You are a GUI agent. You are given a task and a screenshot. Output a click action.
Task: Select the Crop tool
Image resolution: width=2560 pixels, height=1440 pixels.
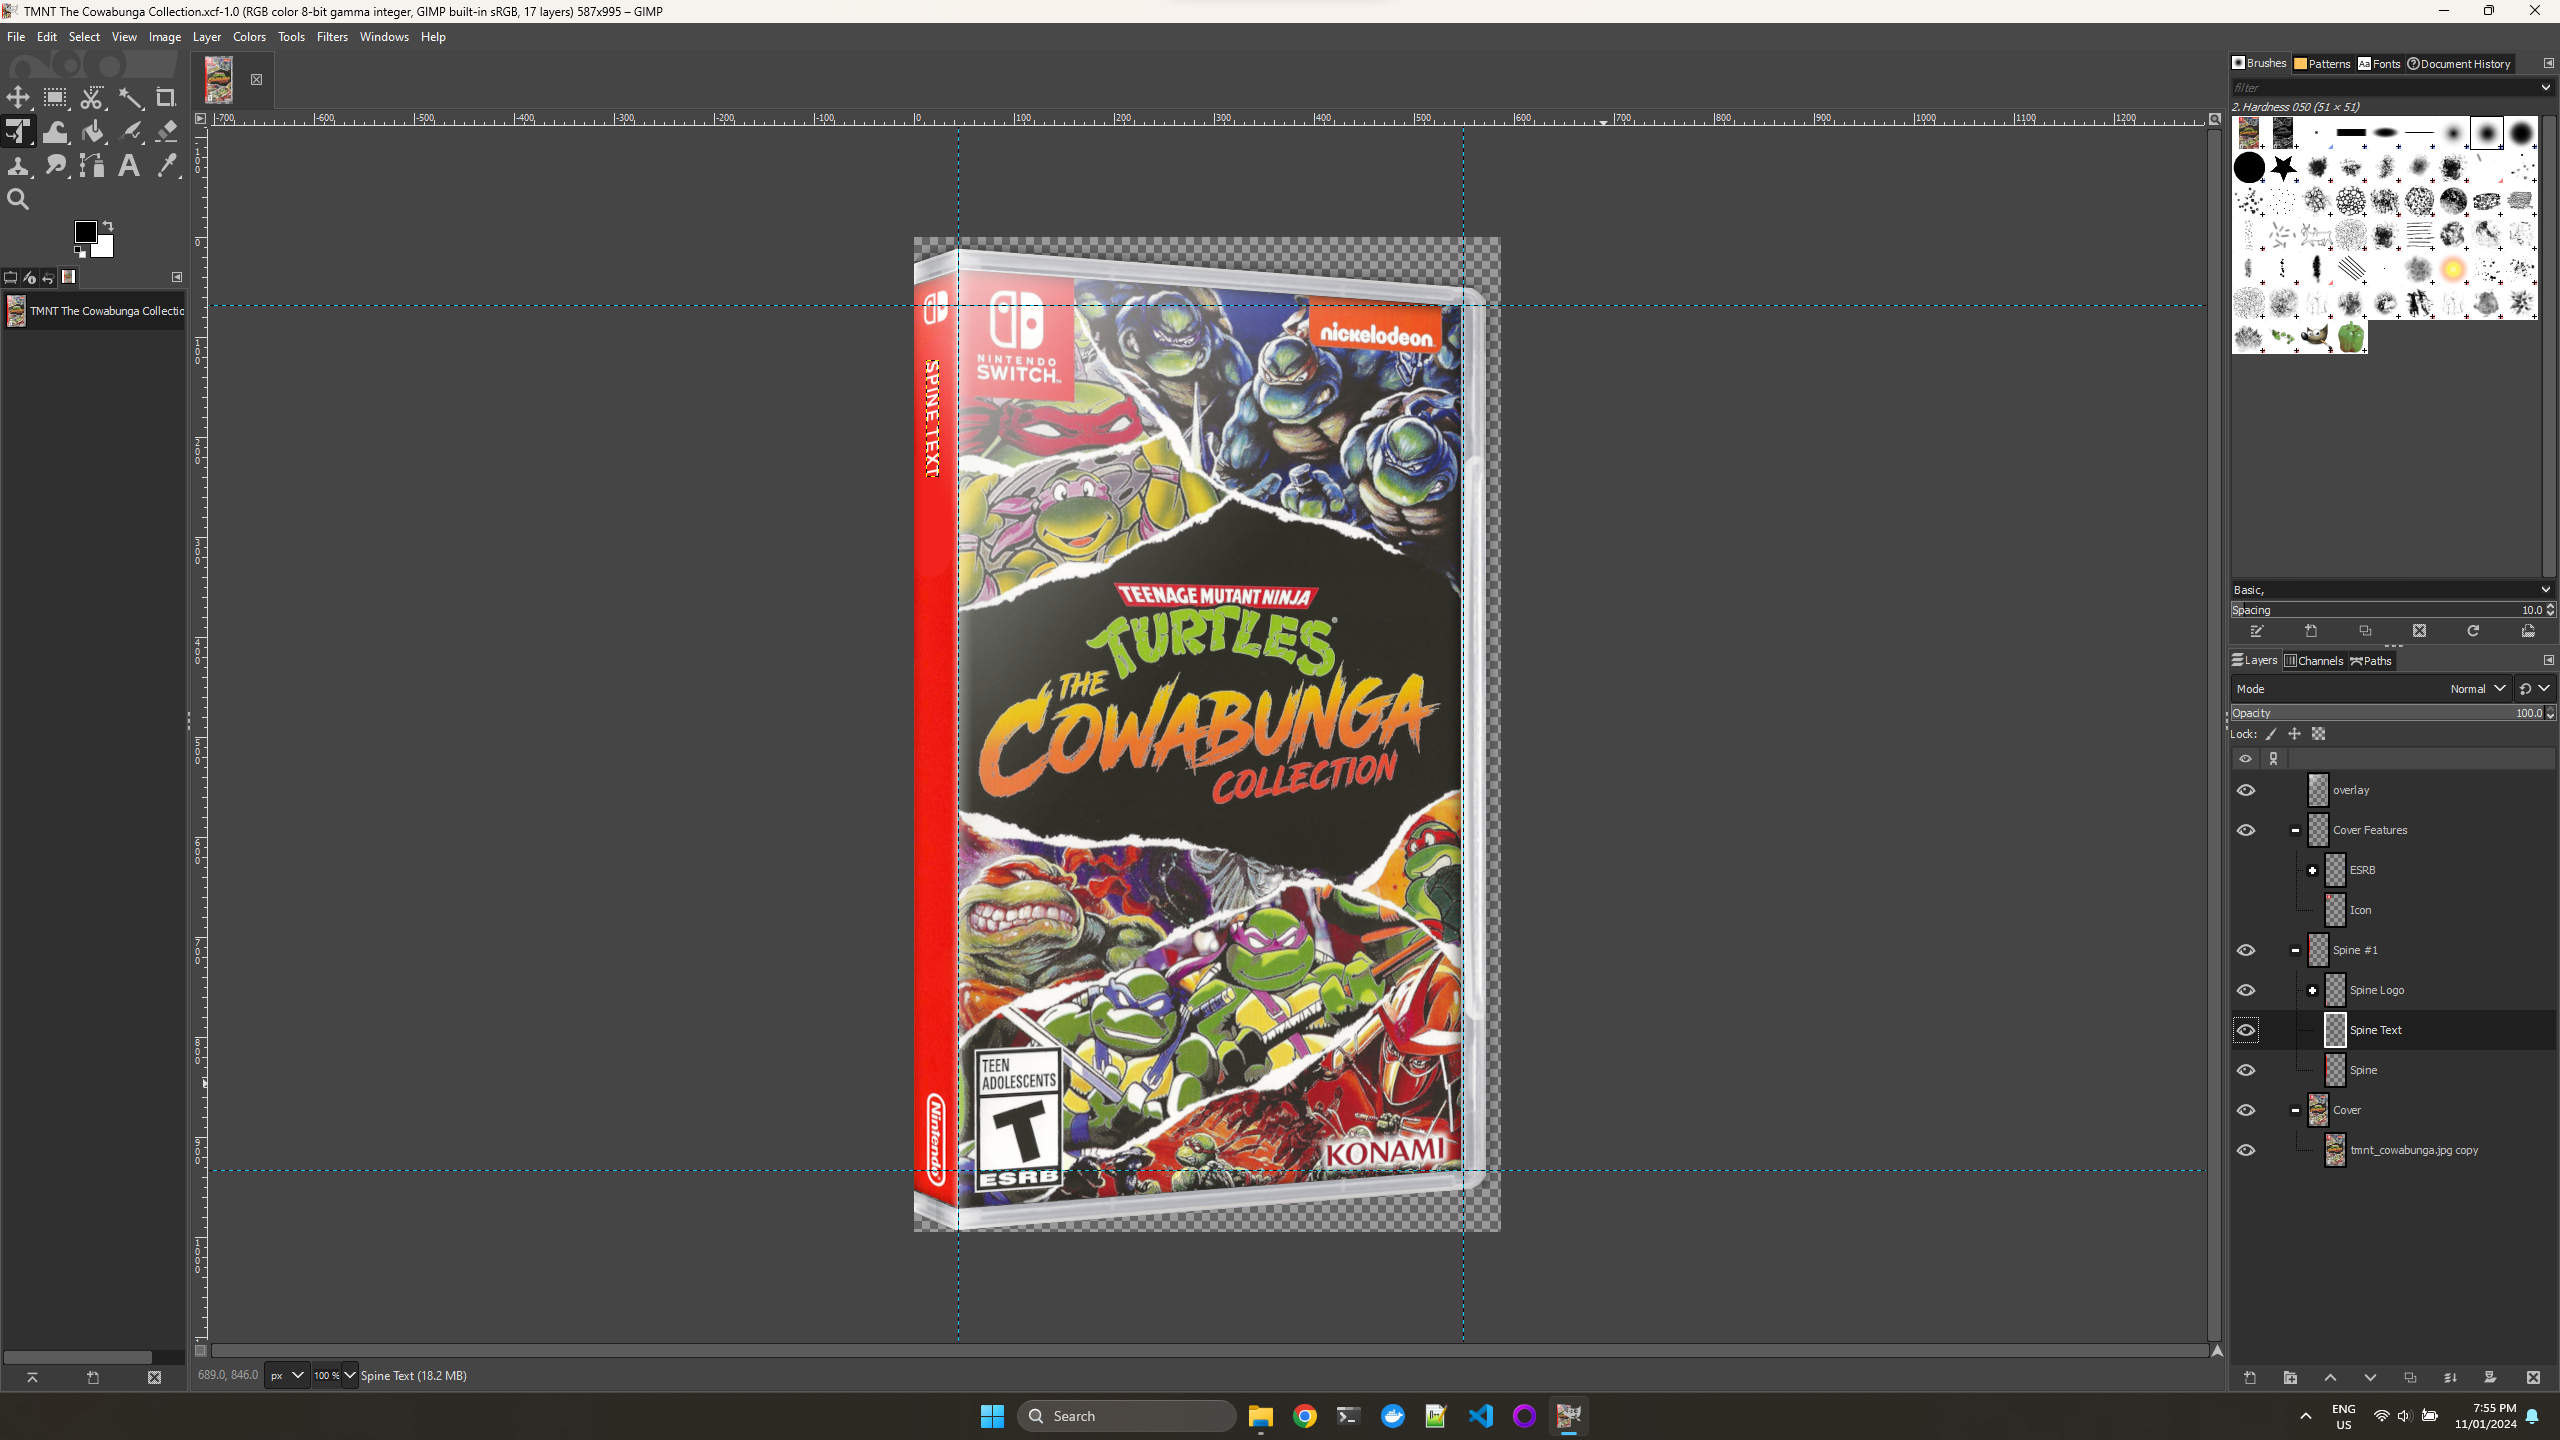tap(166, 98)
